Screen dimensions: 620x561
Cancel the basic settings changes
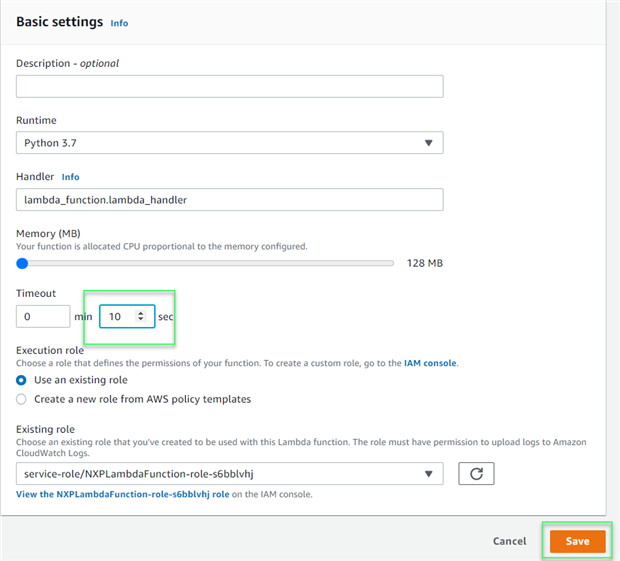(x=509, y=541)
